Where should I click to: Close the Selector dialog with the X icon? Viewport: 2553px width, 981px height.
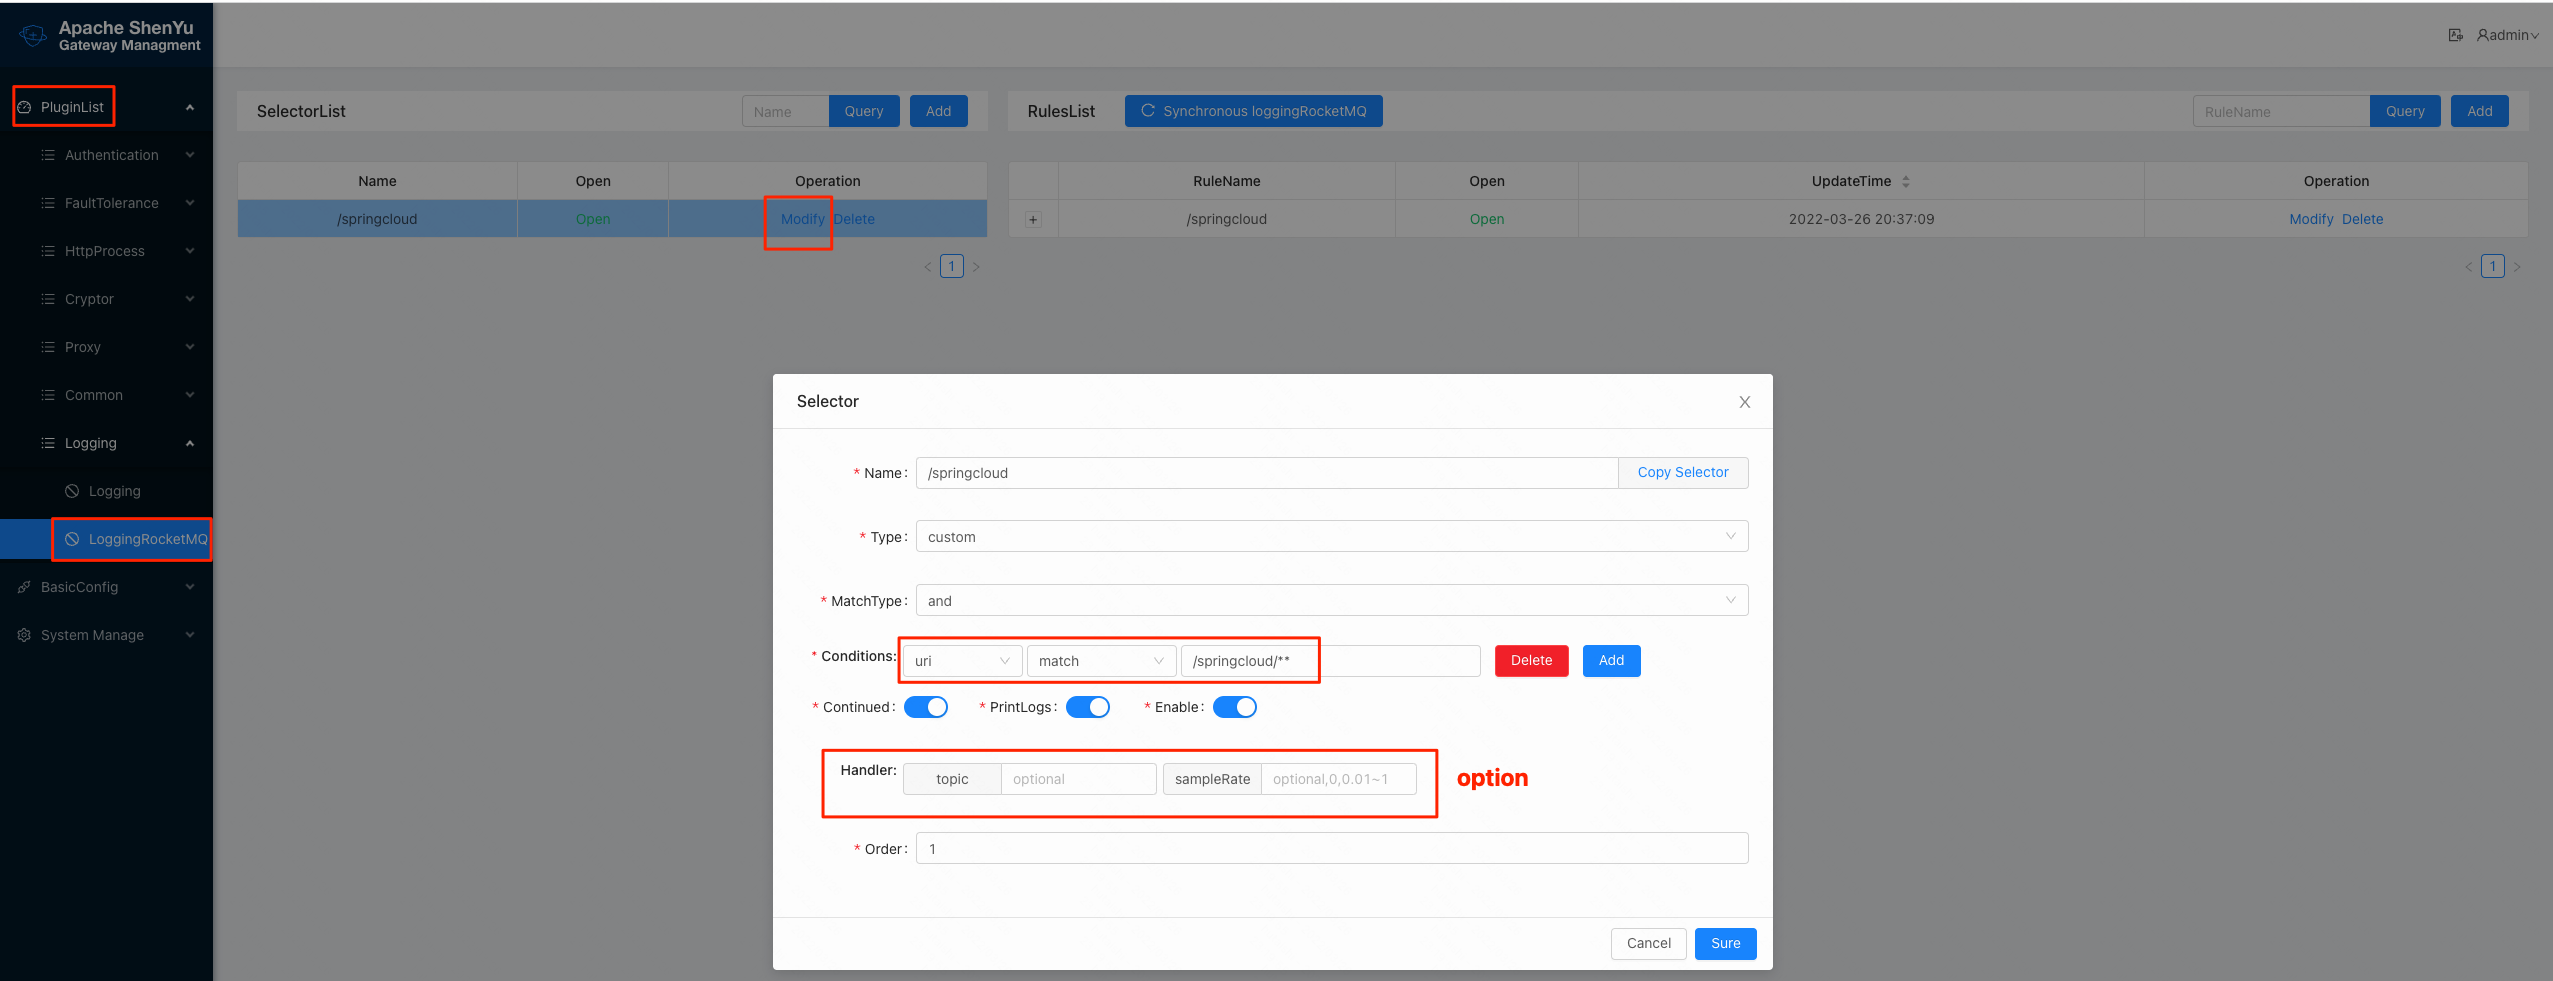coord(1744,402)
